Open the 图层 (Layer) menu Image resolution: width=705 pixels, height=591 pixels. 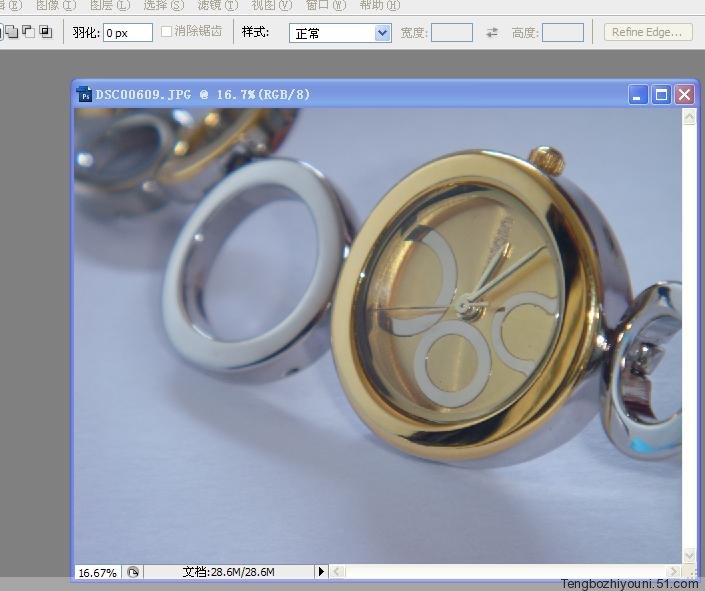110,5
